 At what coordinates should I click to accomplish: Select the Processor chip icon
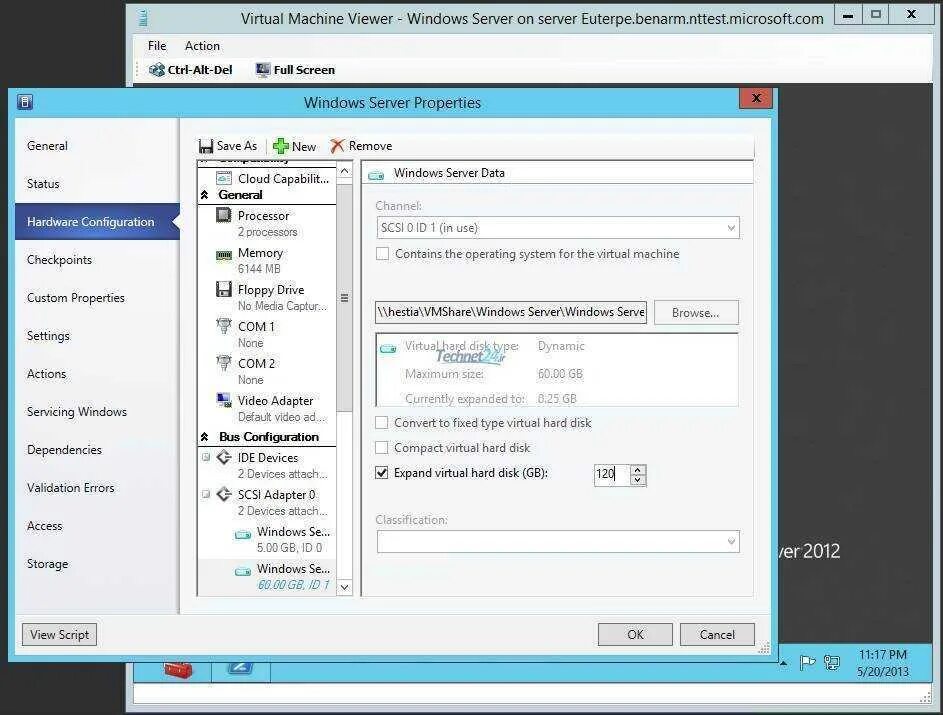tap(224, 215)
